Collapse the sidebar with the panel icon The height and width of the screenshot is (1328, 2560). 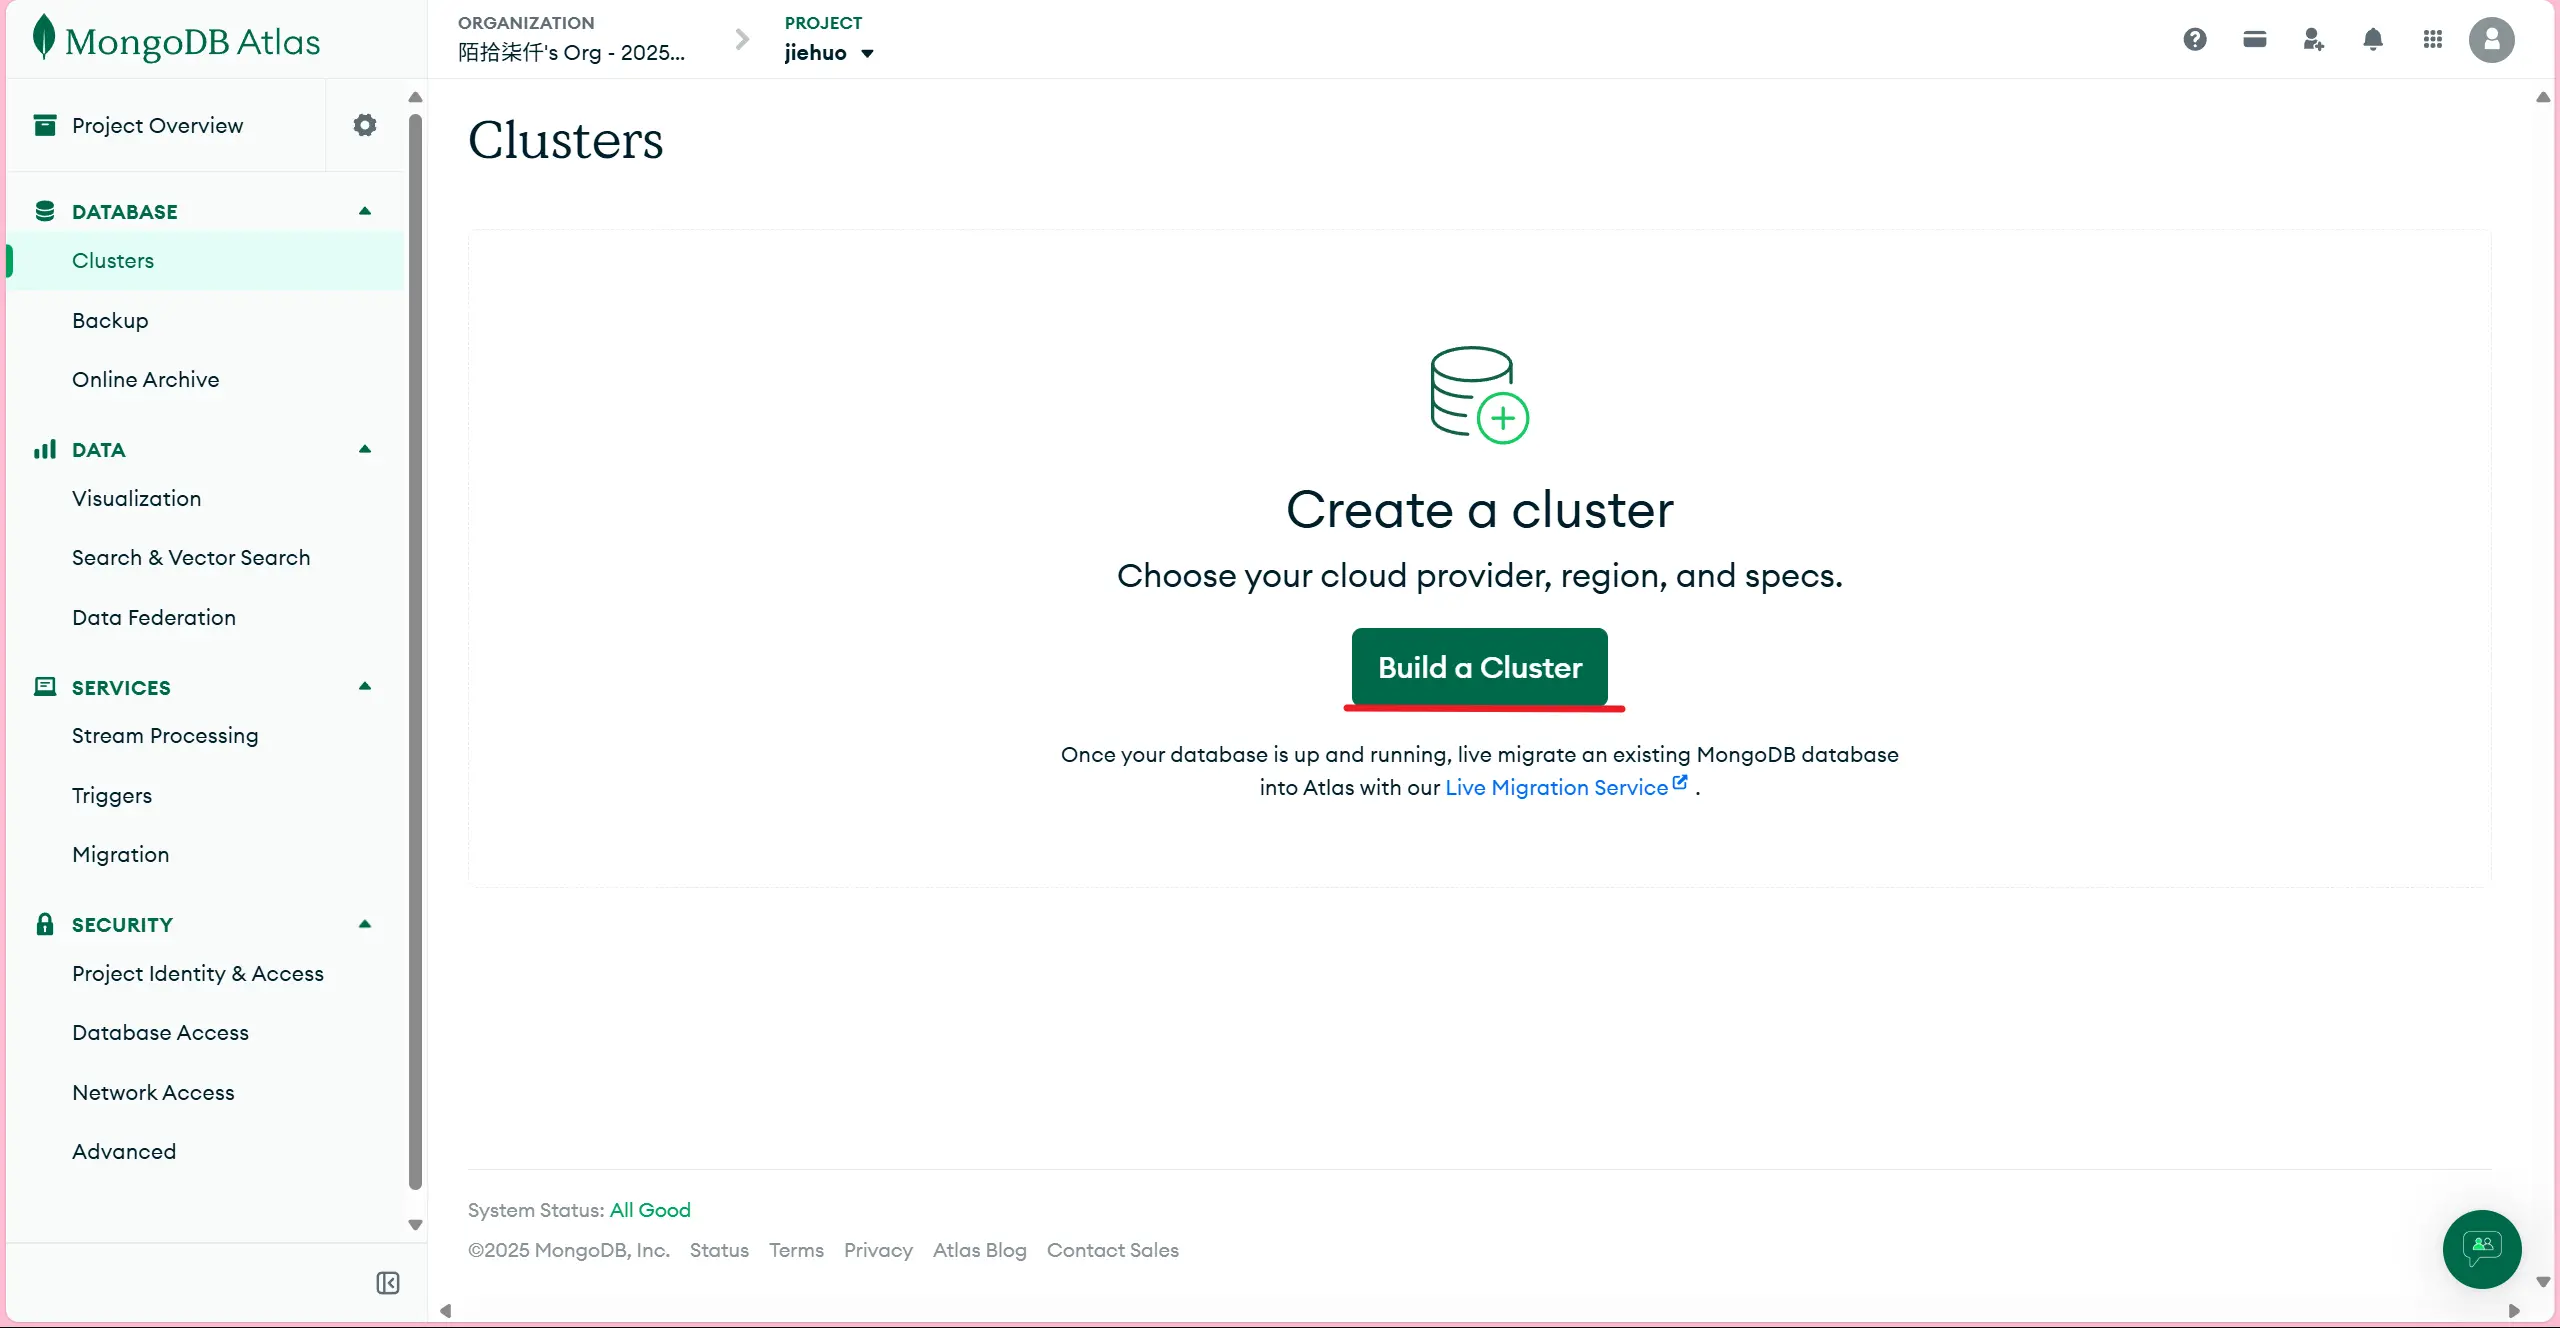pyautogui.click(x=388, y=1283)
